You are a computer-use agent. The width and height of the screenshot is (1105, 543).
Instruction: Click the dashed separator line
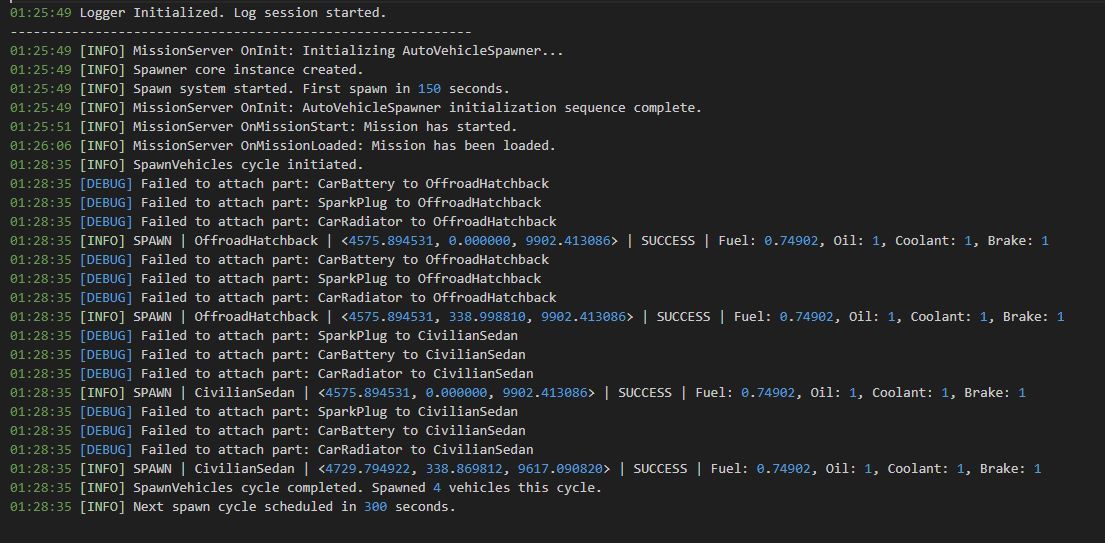(240, 32)
